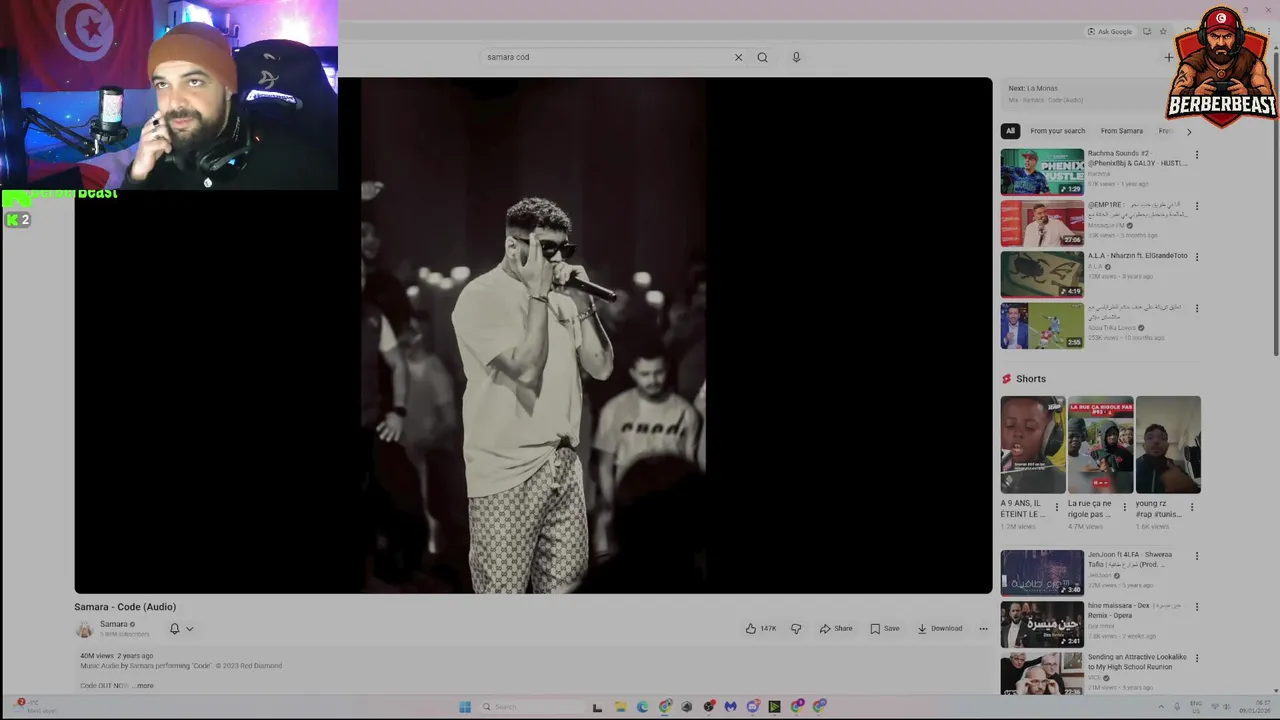Open the Samara channel name link

coord(114,624)
